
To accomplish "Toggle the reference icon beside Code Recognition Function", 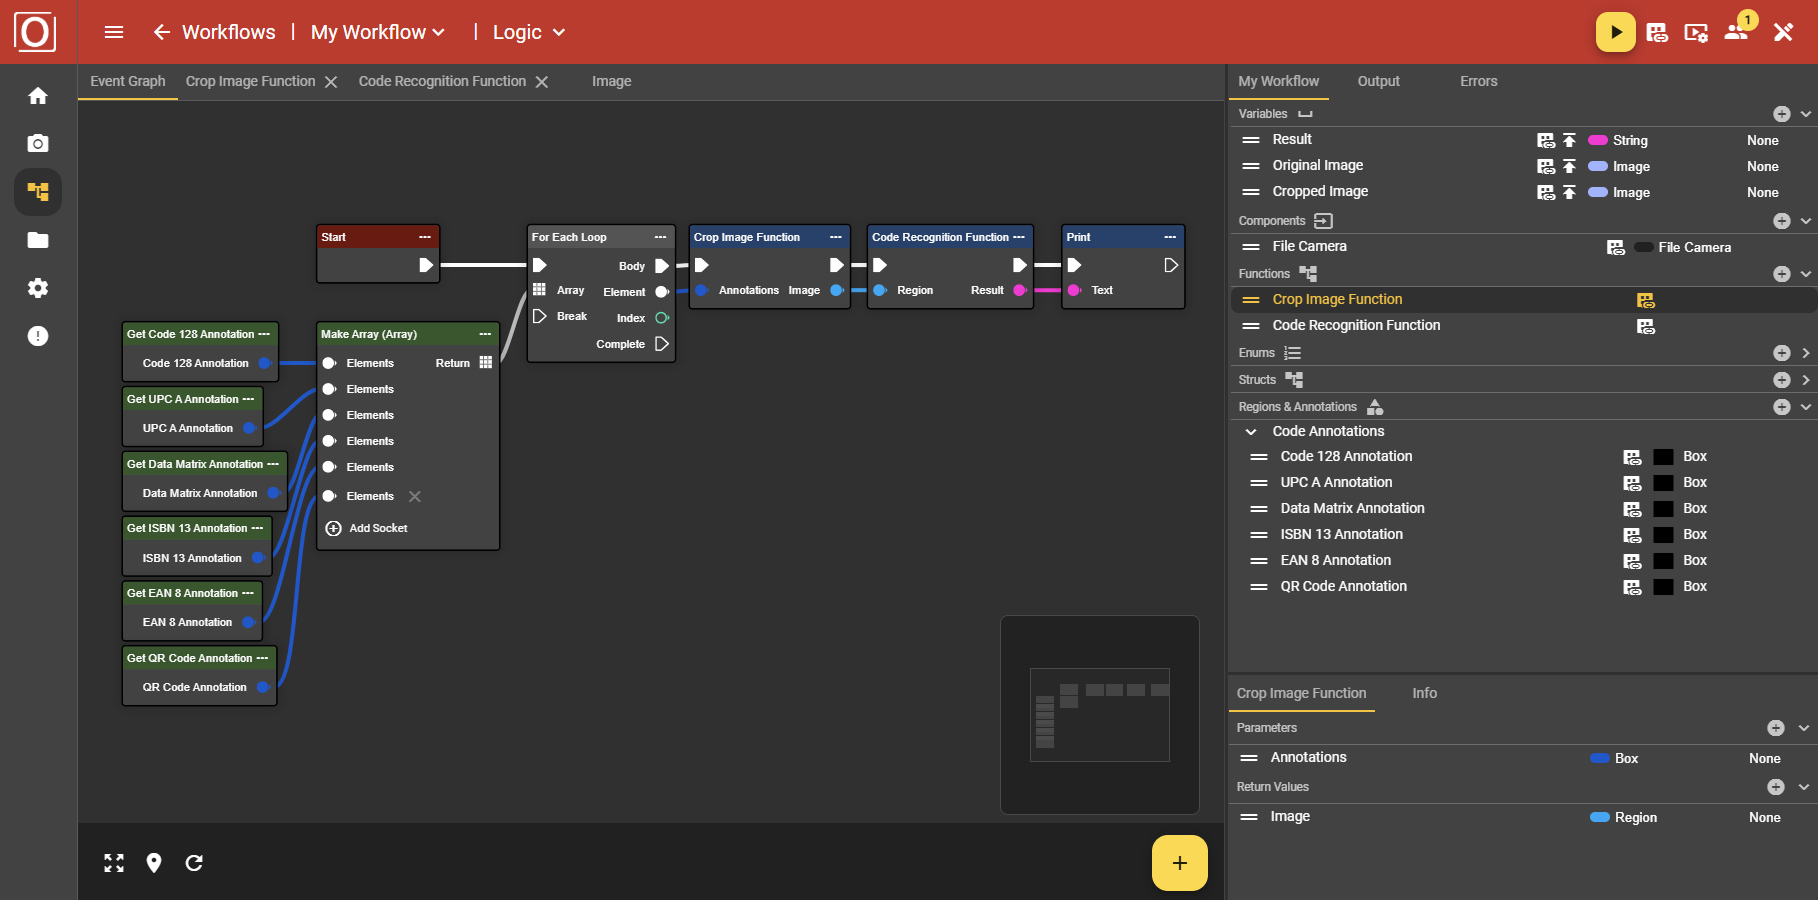I will pos(1646,325).
